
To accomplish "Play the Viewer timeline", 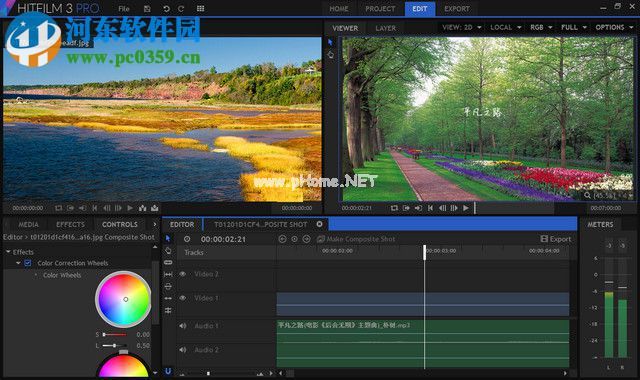I will (466, 208).
